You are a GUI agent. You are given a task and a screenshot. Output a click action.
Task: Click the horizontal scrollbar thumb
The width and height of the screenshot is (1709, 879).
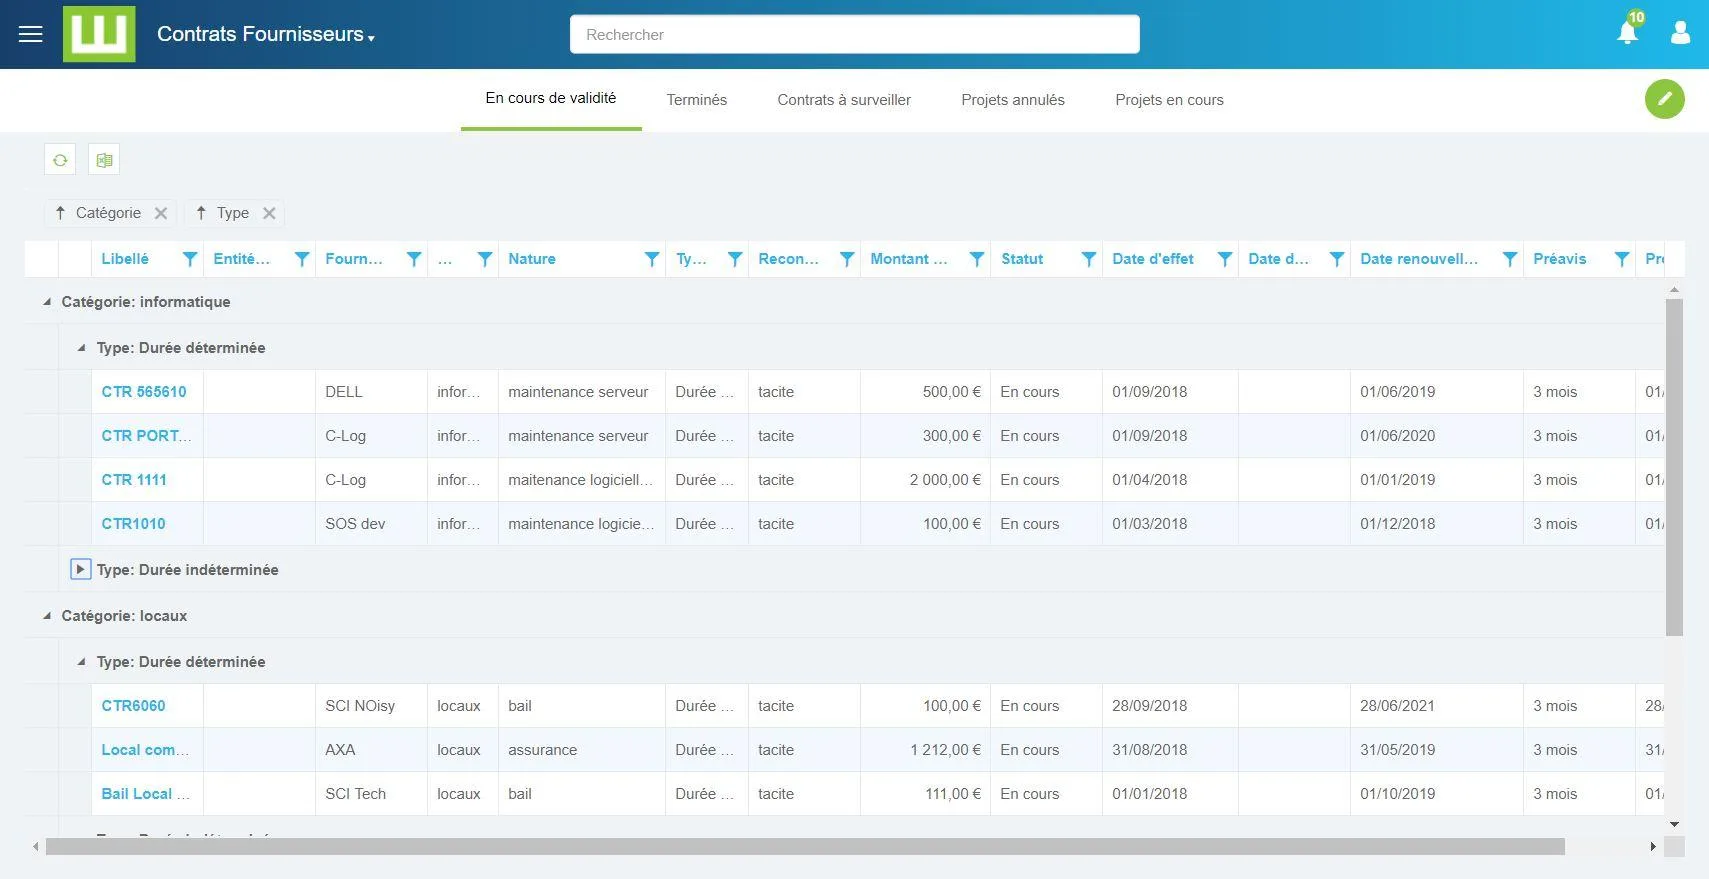click(x=805, y=847)
